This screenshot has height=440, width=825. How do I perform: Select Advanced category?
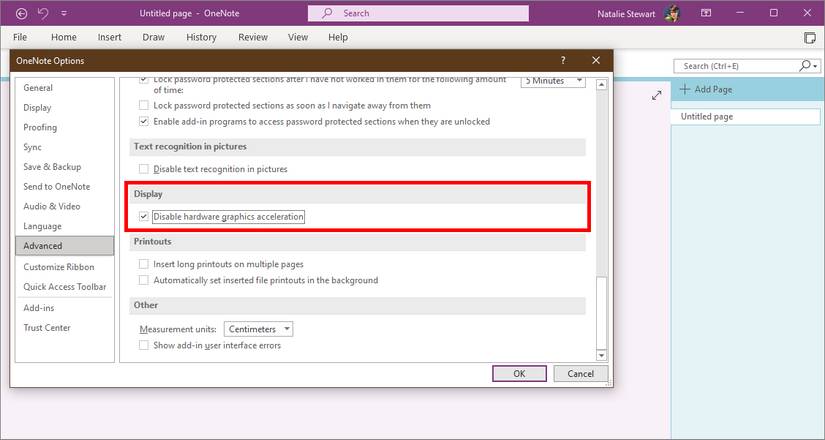tap(64, 246)
